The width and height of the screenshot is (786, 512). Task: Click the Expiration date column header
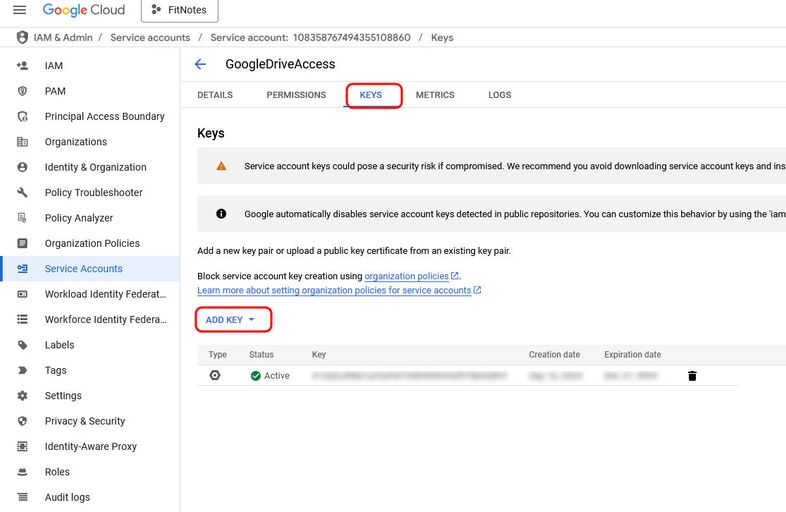tap(632, 355)
